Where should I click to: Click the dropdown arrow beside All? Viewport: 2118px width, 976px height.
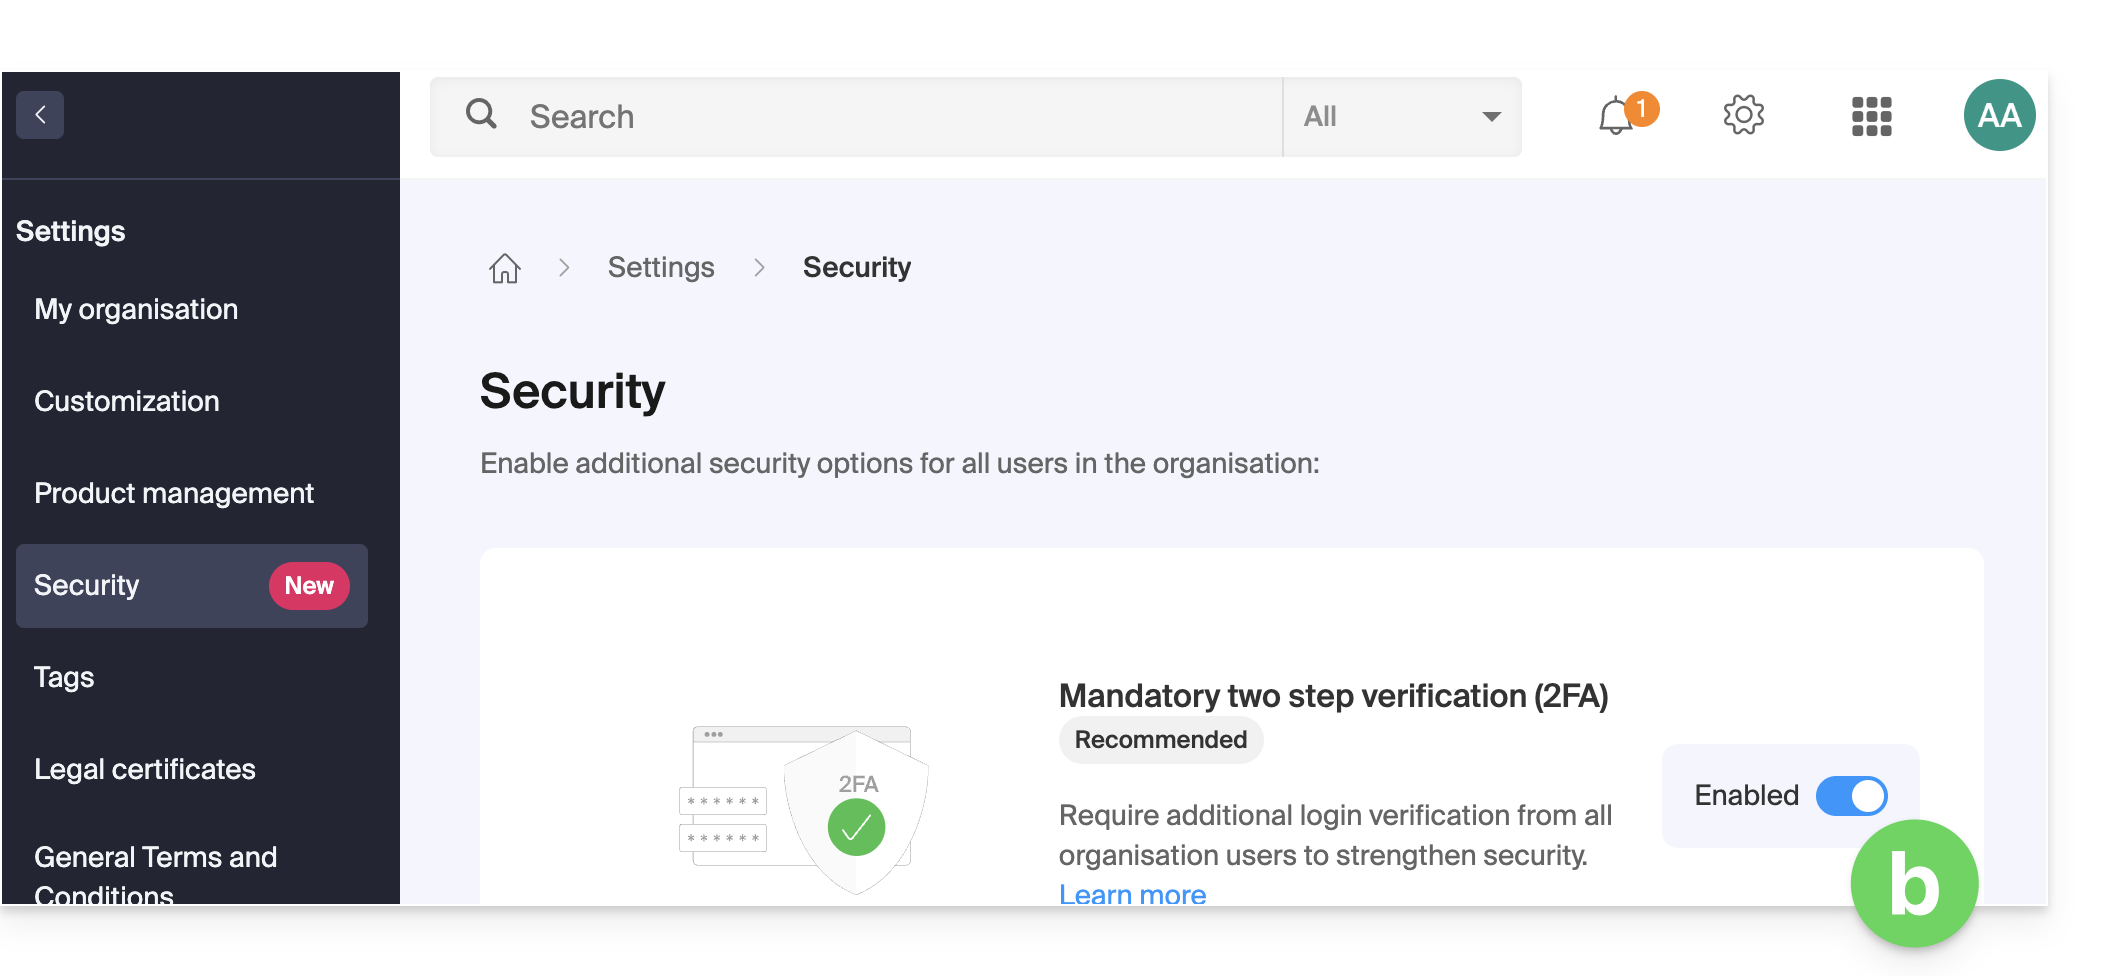(x=1491, y=117)
